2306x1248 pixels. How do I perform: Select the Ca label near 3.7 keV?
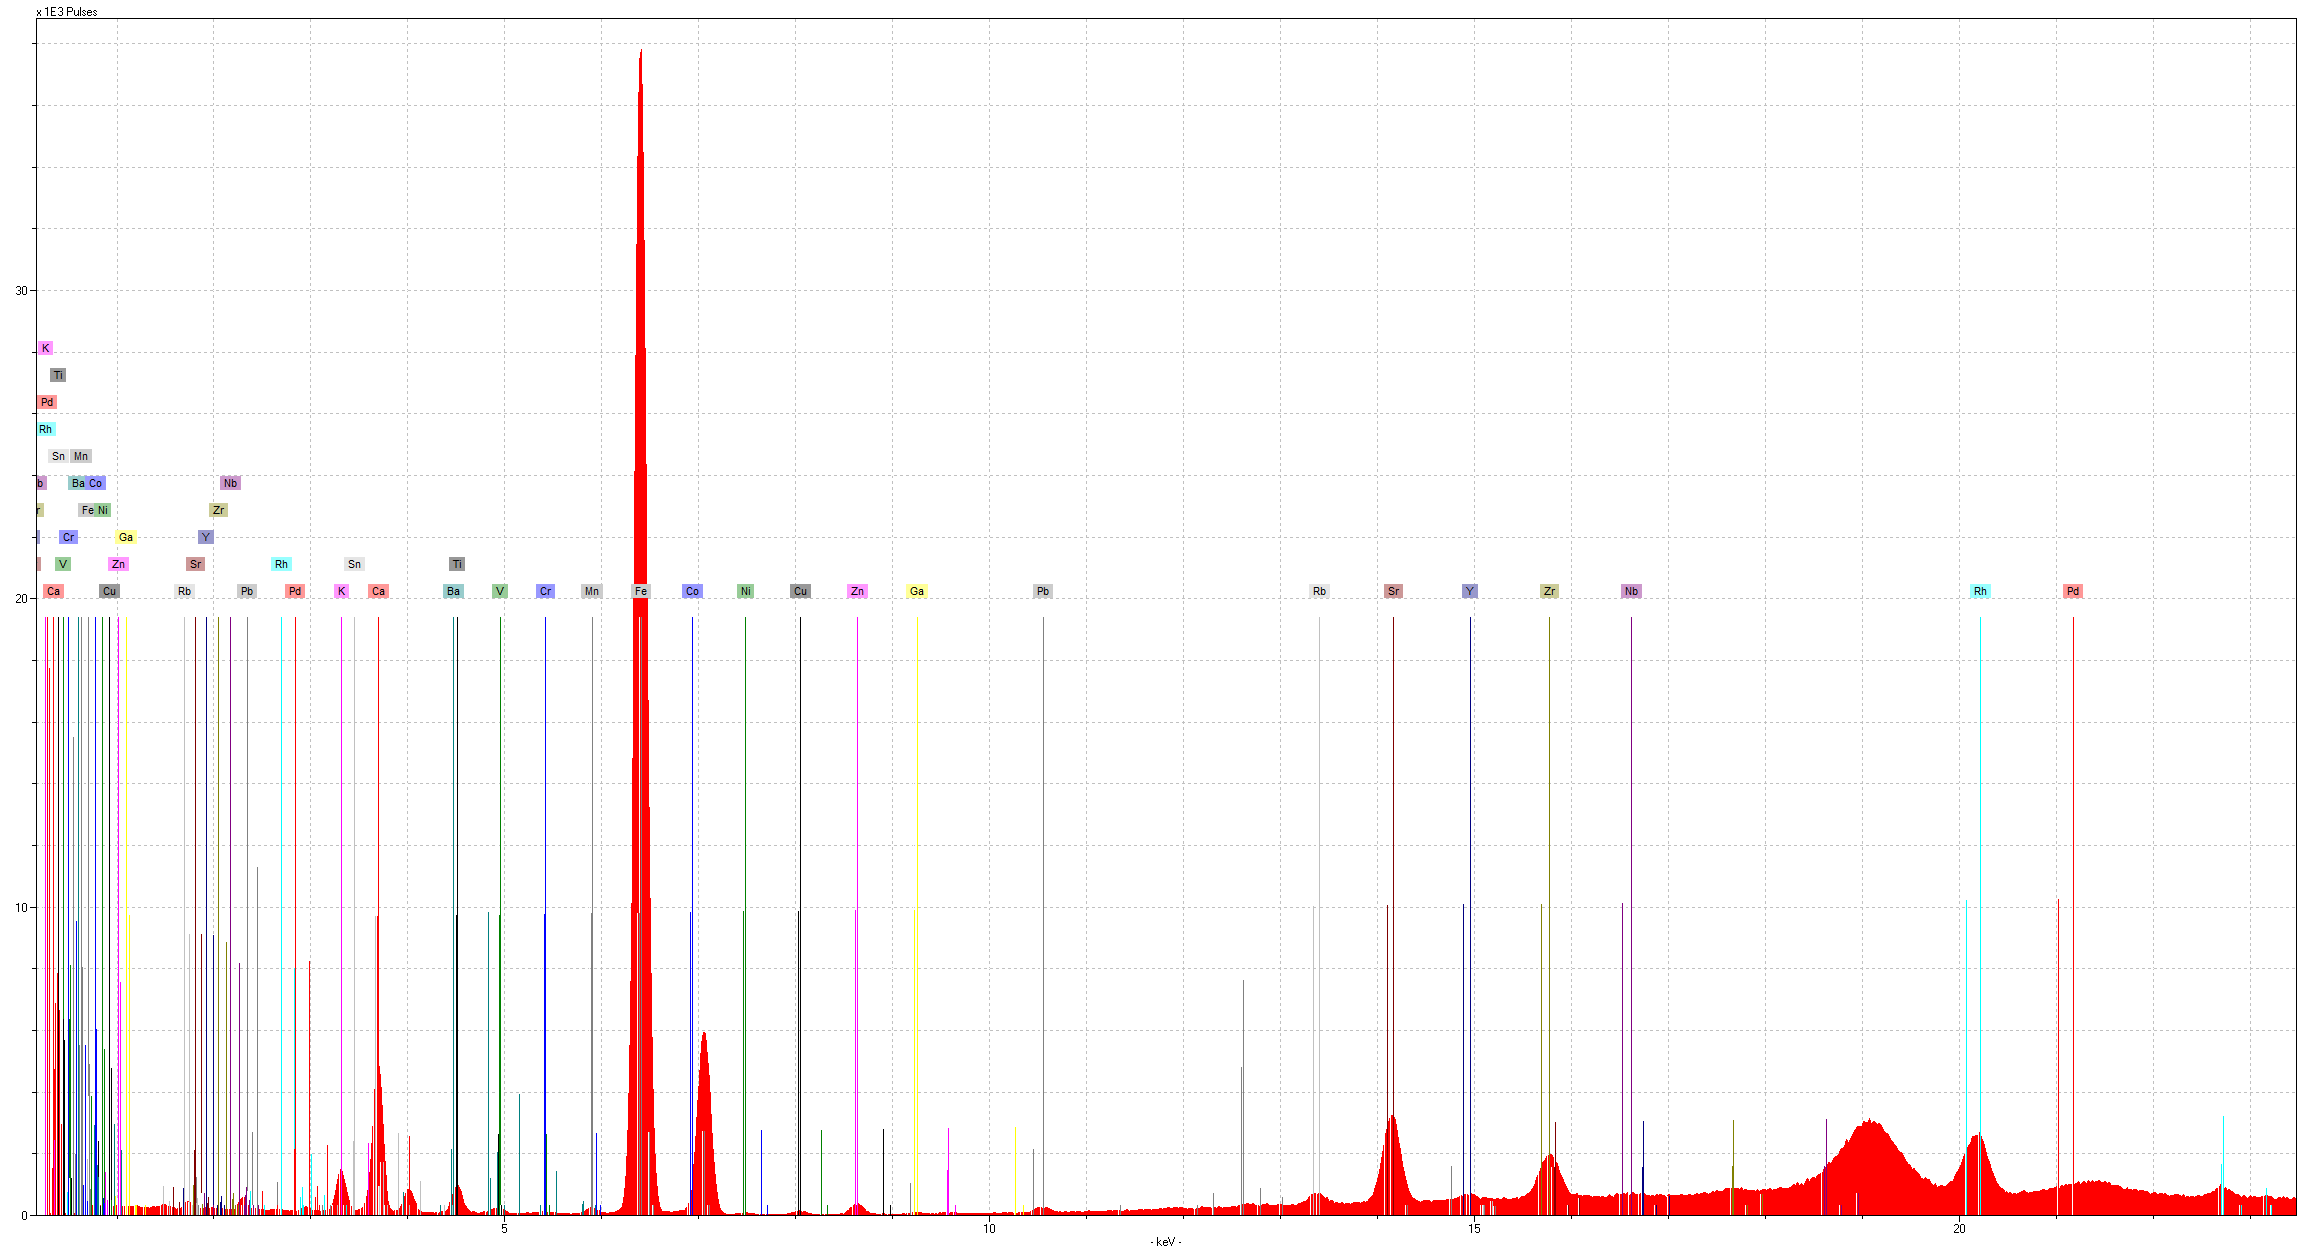coord(378,591)
